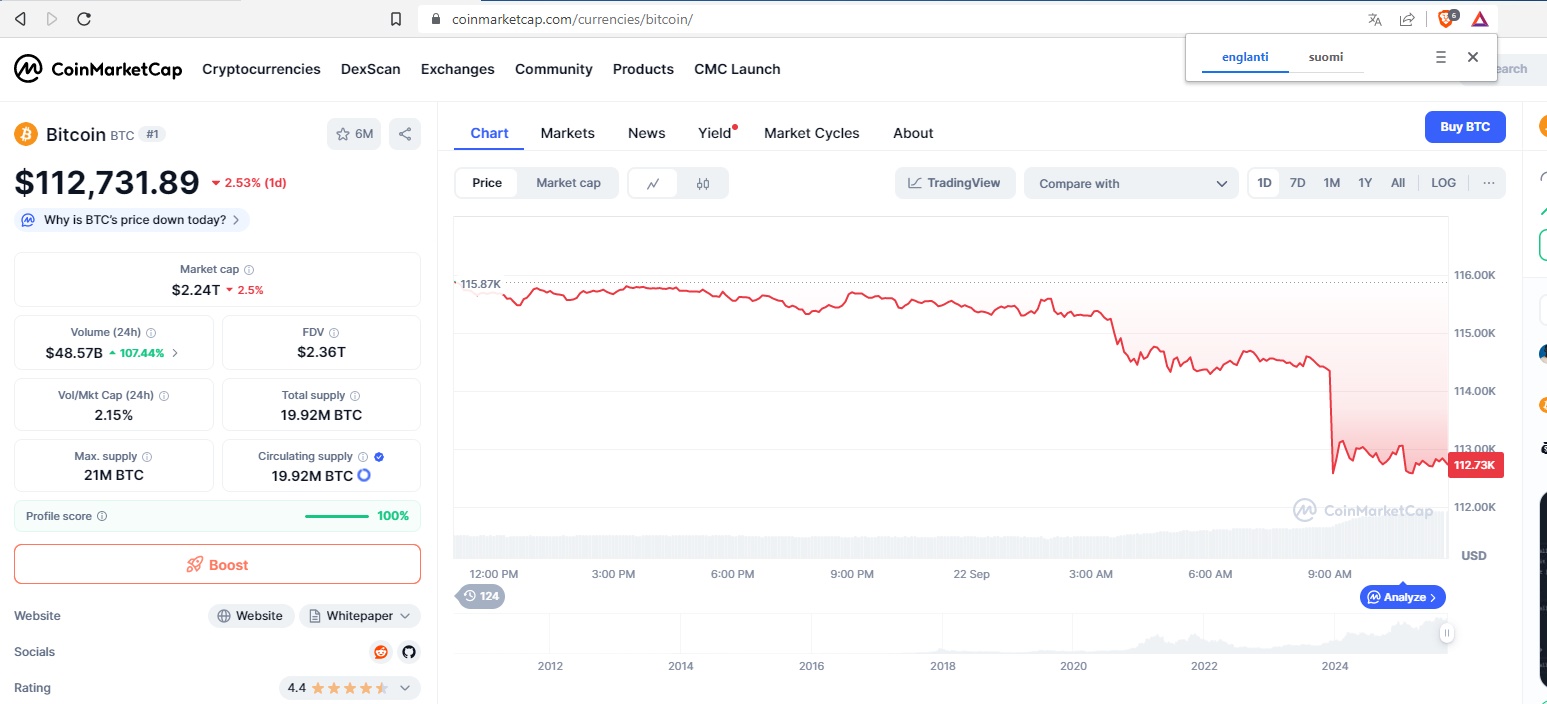The image size is (1547, 704).
Task: Expand the Rating 4.4 dropdown
Action: point(349,688)
